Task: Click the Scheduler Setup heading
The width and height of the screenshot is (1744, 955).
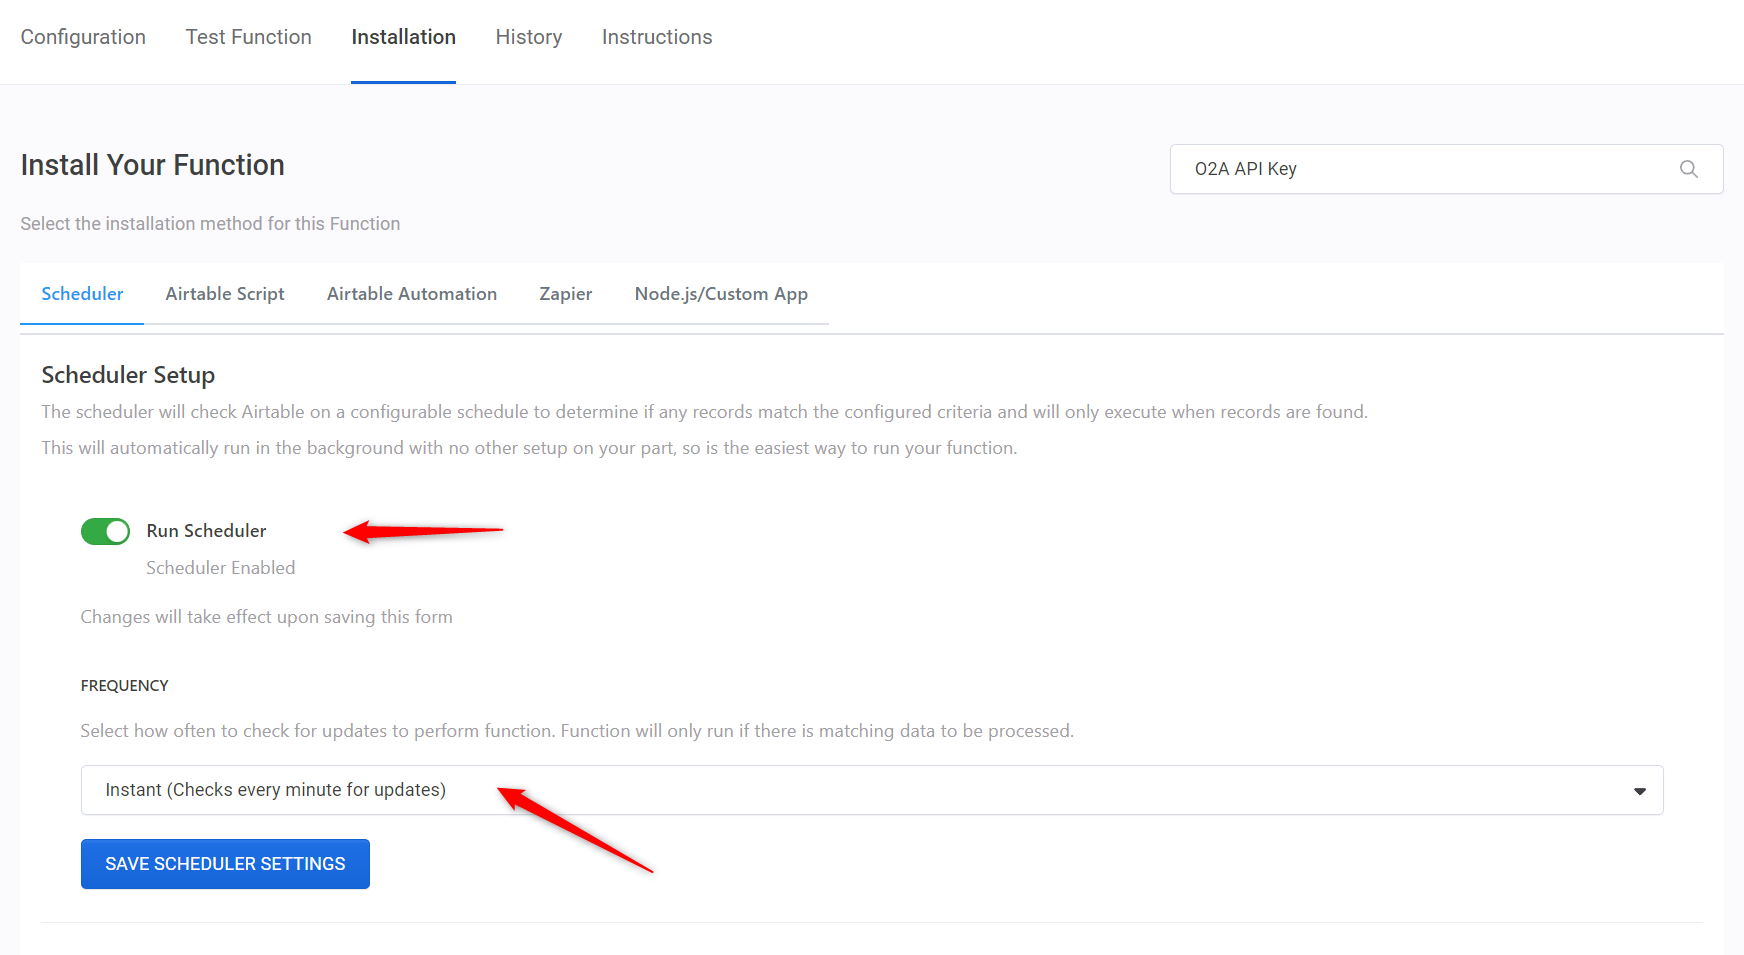Action: click(x=128, y=375)
